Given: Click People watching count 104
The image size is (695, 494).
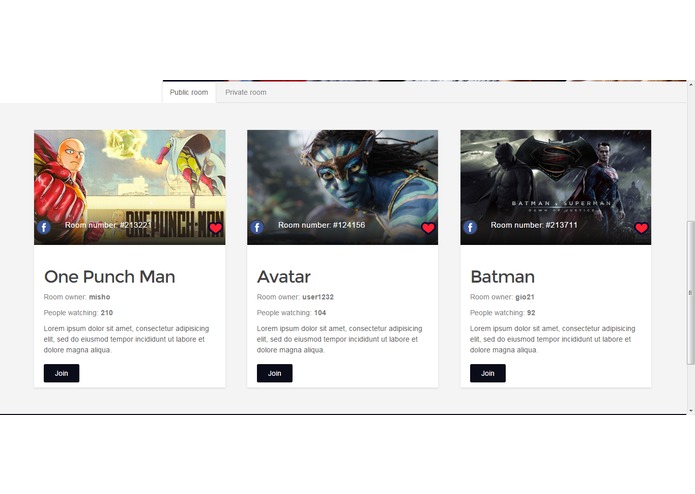Looking at the screenshot, I should pos(320,313).
